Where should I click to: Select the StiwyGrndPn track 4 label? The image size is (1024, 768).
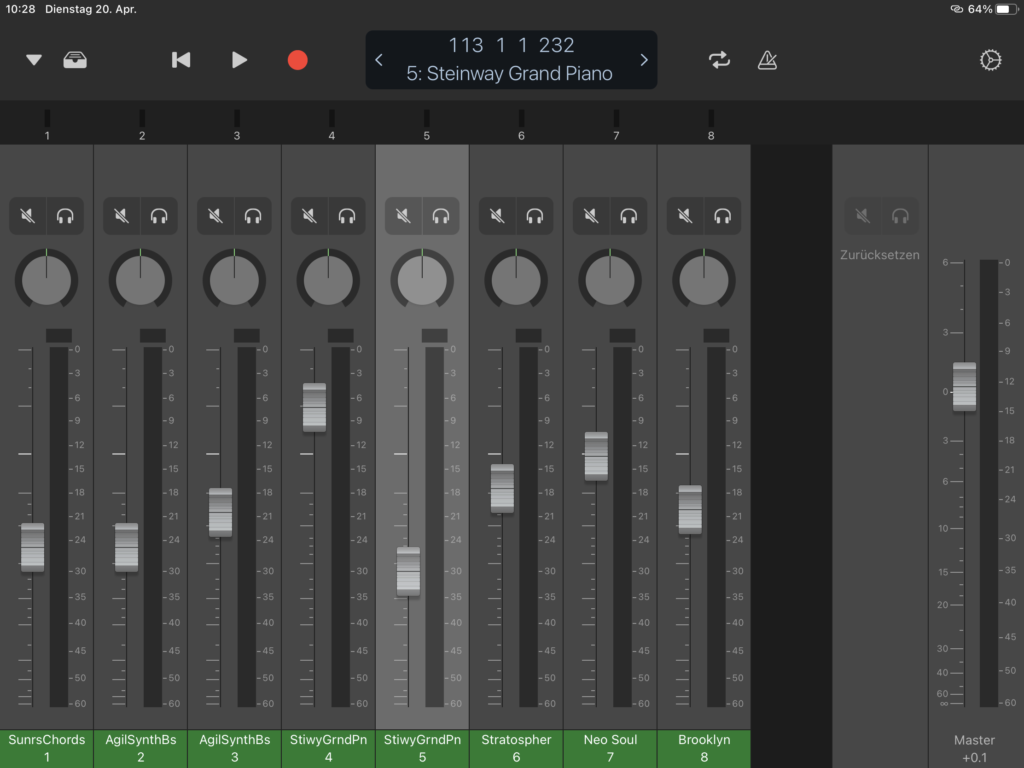click(329, 748)
